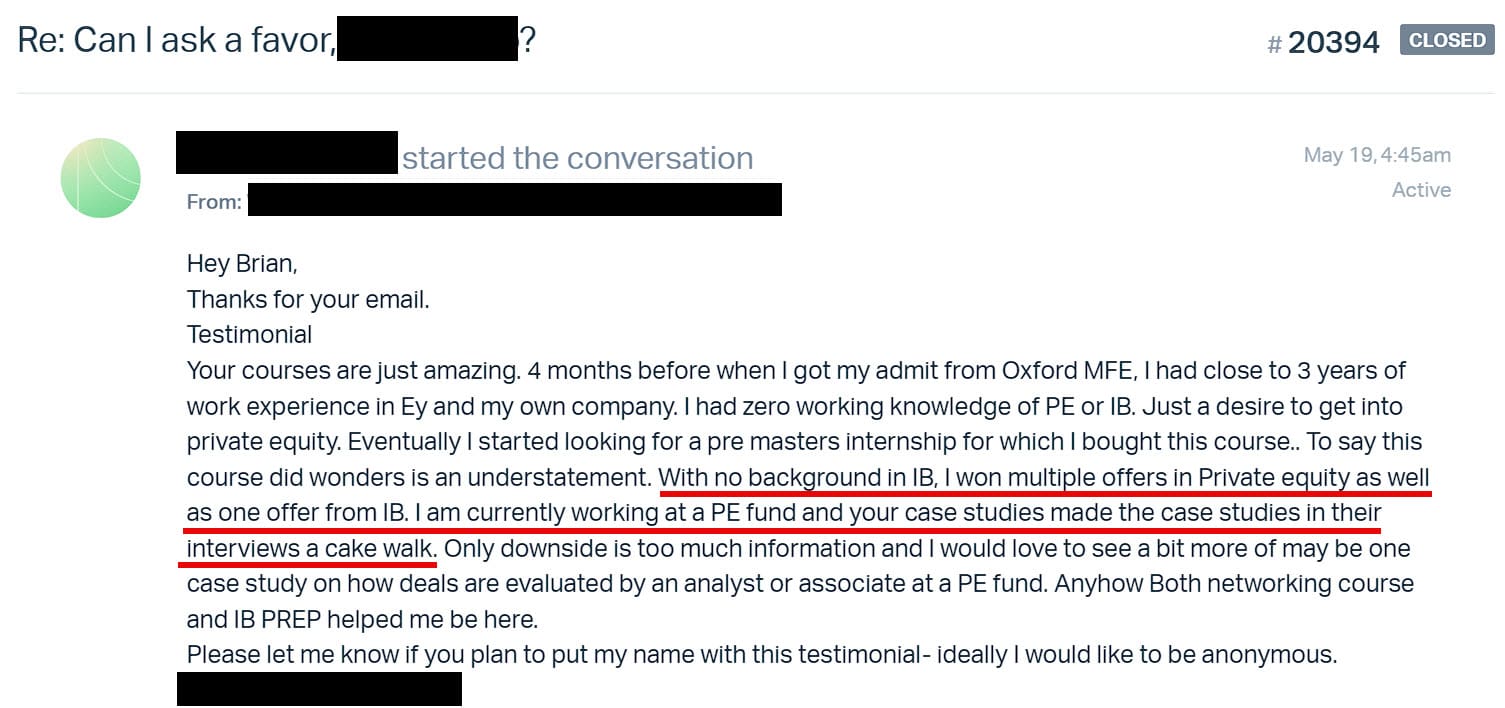Click "started the conversation" text
1505x708 pixels.
[577, 158]
